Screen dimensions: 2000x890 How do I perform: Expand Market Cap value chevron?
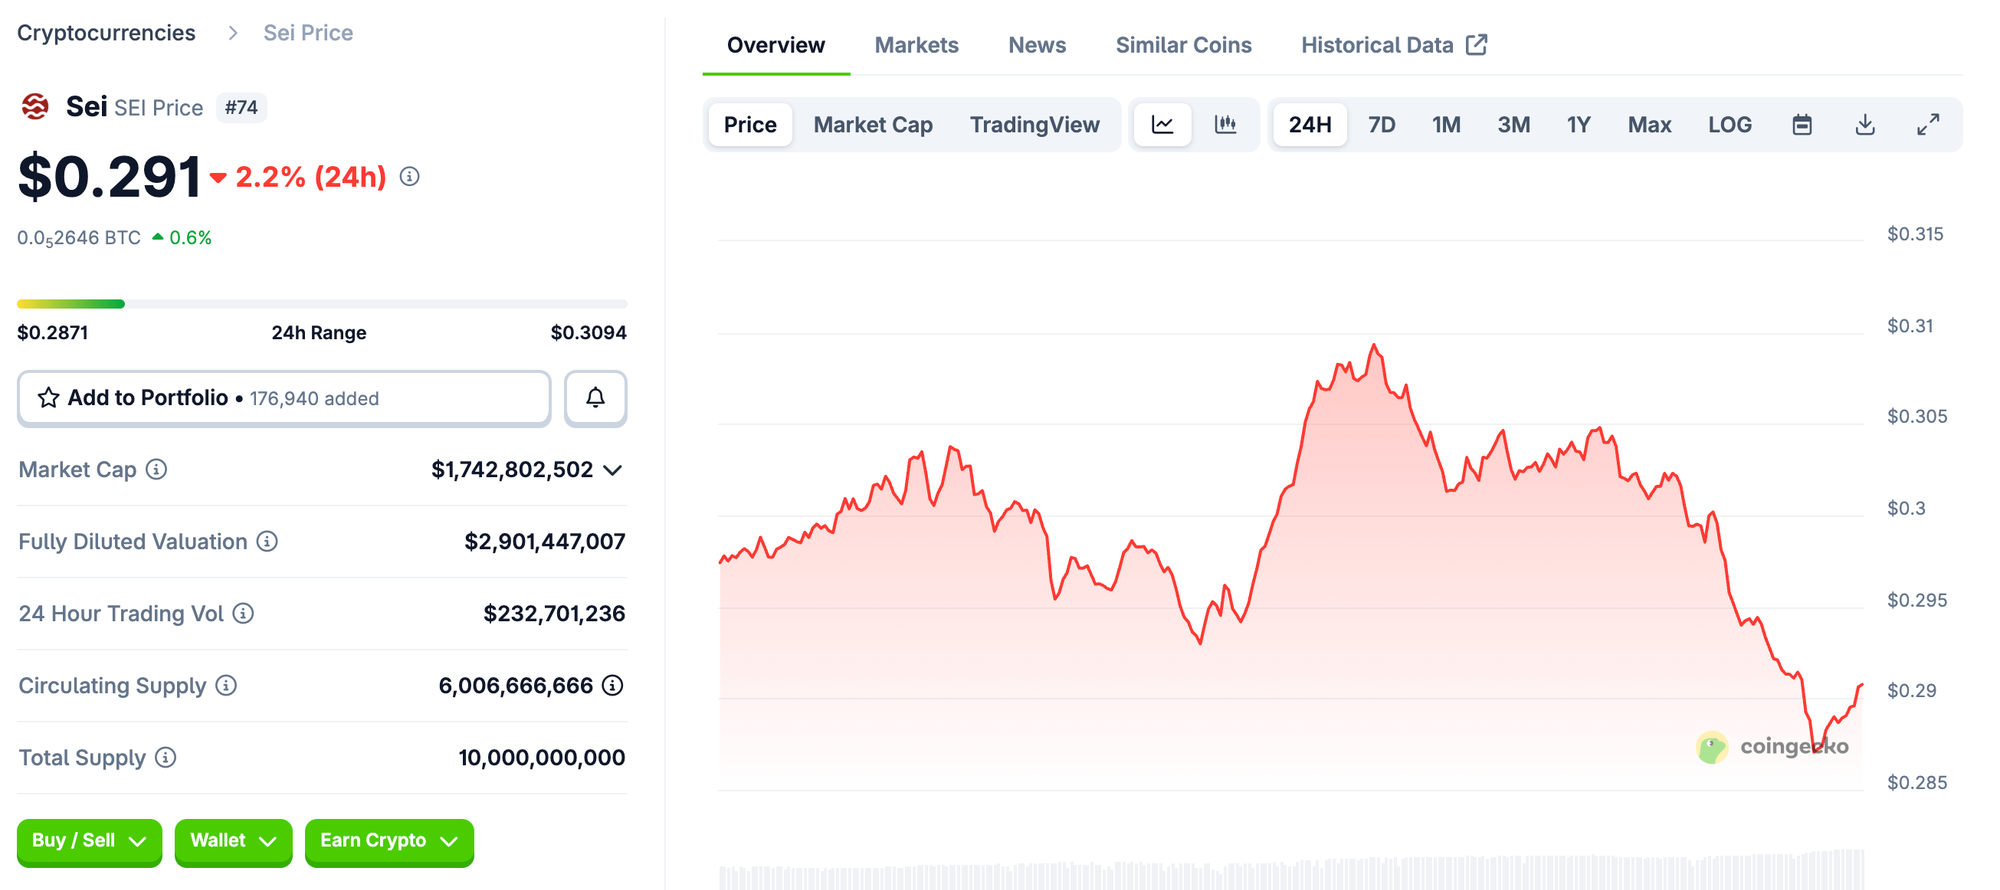(x=613, y=470)
